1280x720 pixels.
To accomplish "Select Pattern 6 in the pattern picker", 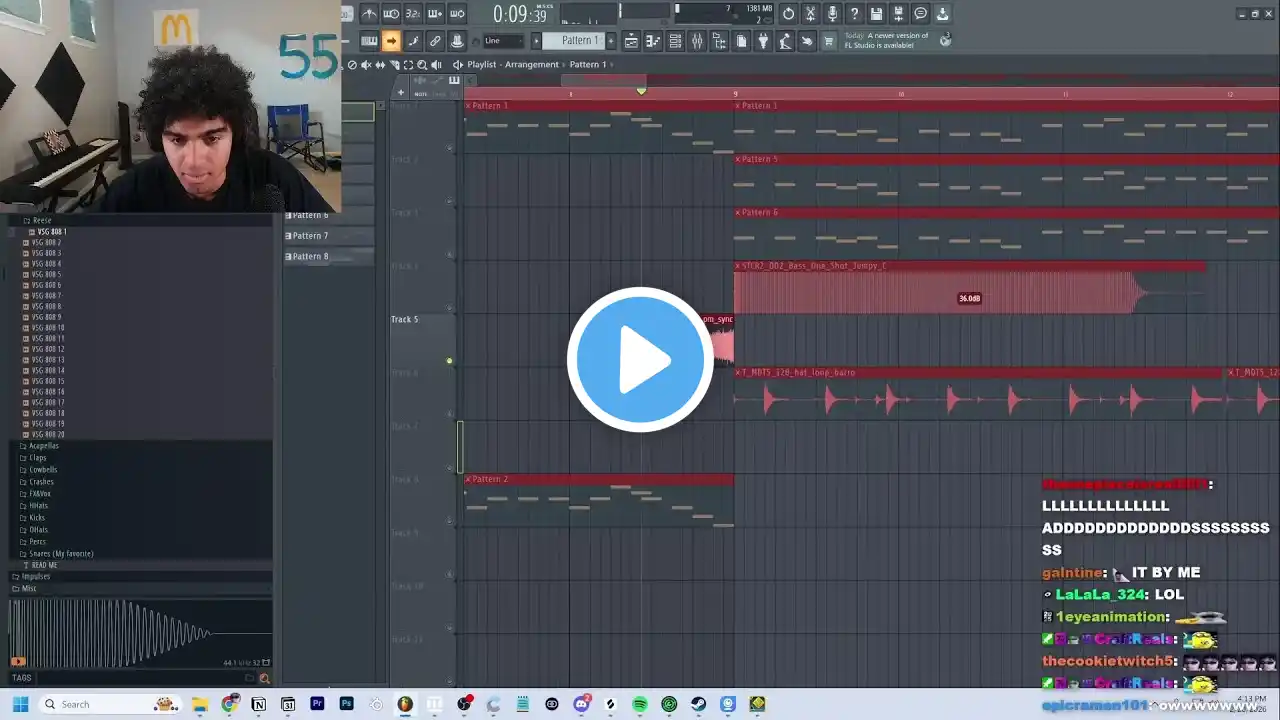I will (328, 215).
